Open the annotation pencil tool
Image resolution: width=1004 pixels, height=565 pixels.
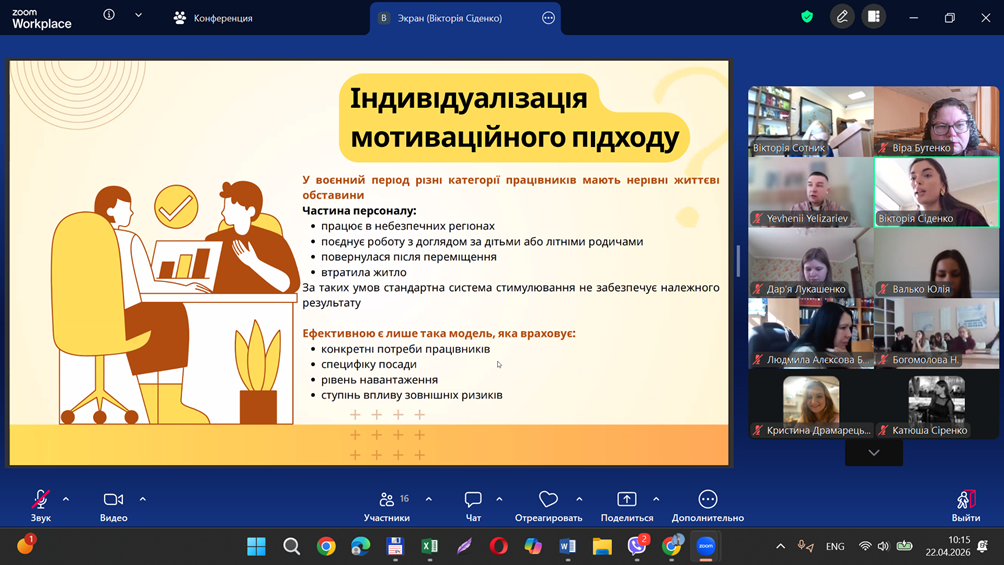[x=842, y=17]
